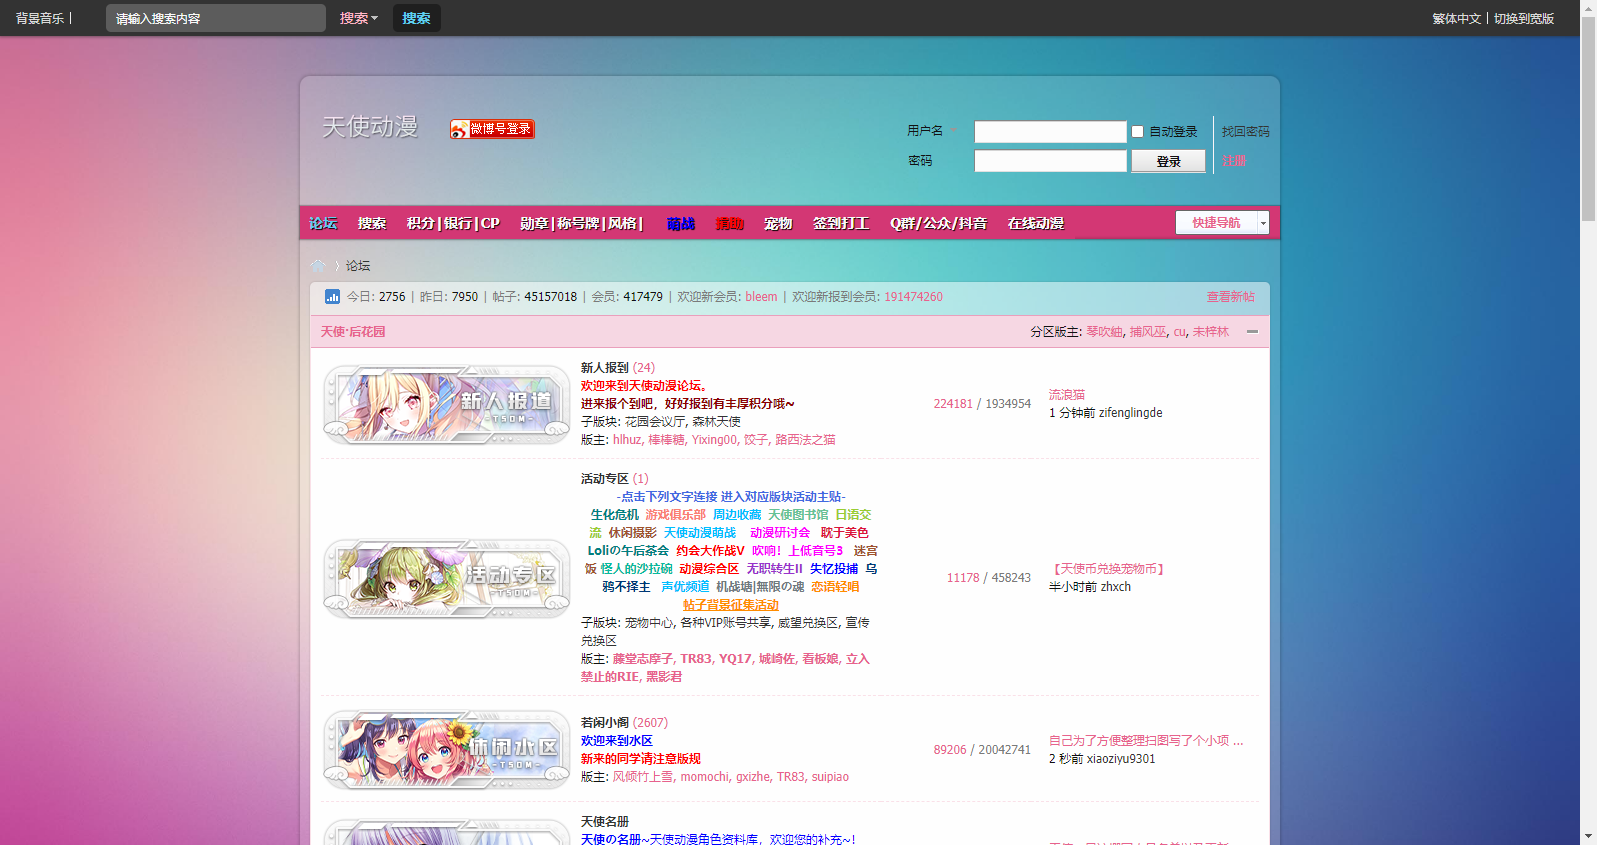Screen dimensions: 1597x845
Task: Open moderator hlhuz profile
Action: (627, 440)
